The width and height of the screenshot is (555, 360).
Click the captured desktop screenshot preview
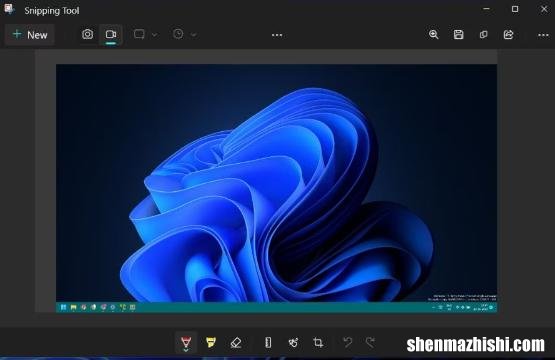pyautogui.click(x=276, y=188)
